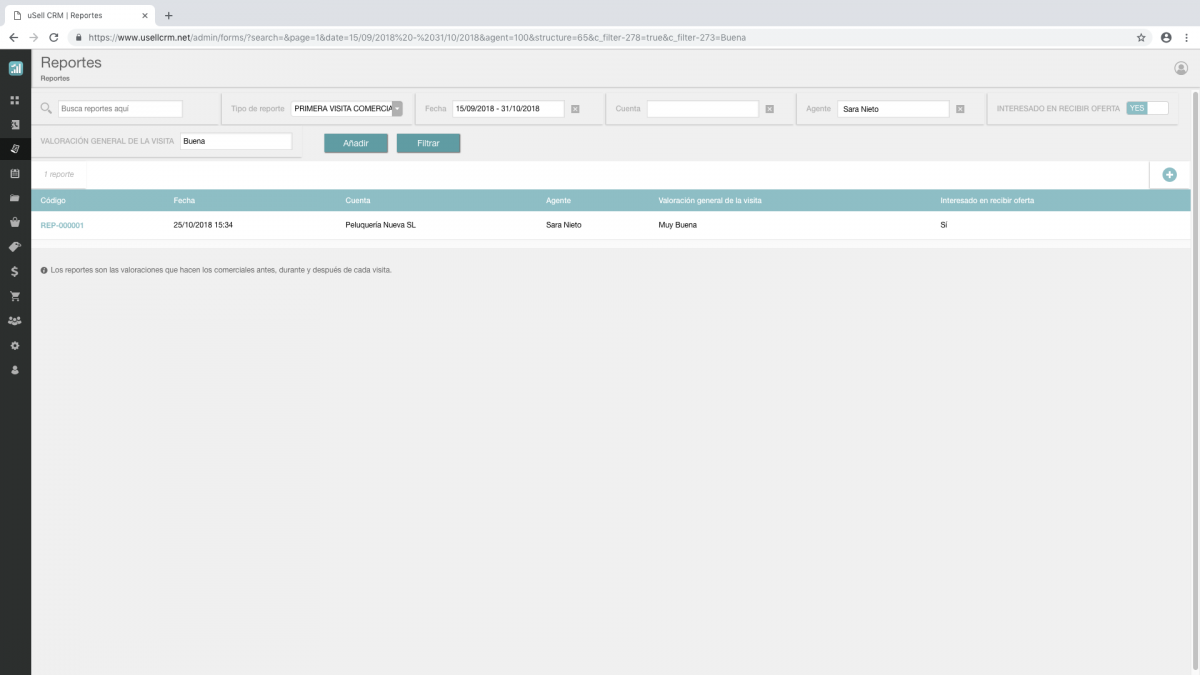Screen dimensions: 1200x675
Task: Open the settings gear in the sidebar
Action: pos(14,345)
